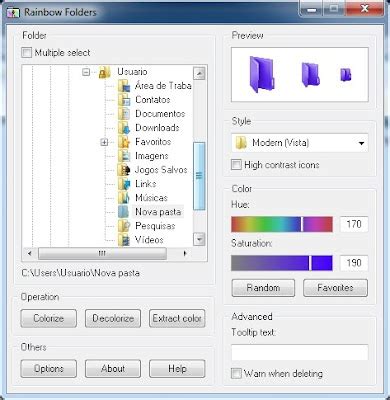Select the Documentos tree item
390x400 pixels.
pos(160,114)
